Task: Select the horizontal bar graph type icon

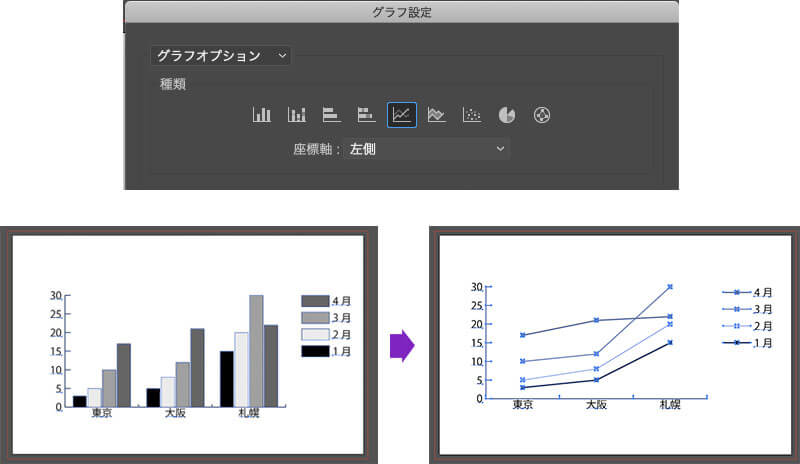Action: pos(332,115)
